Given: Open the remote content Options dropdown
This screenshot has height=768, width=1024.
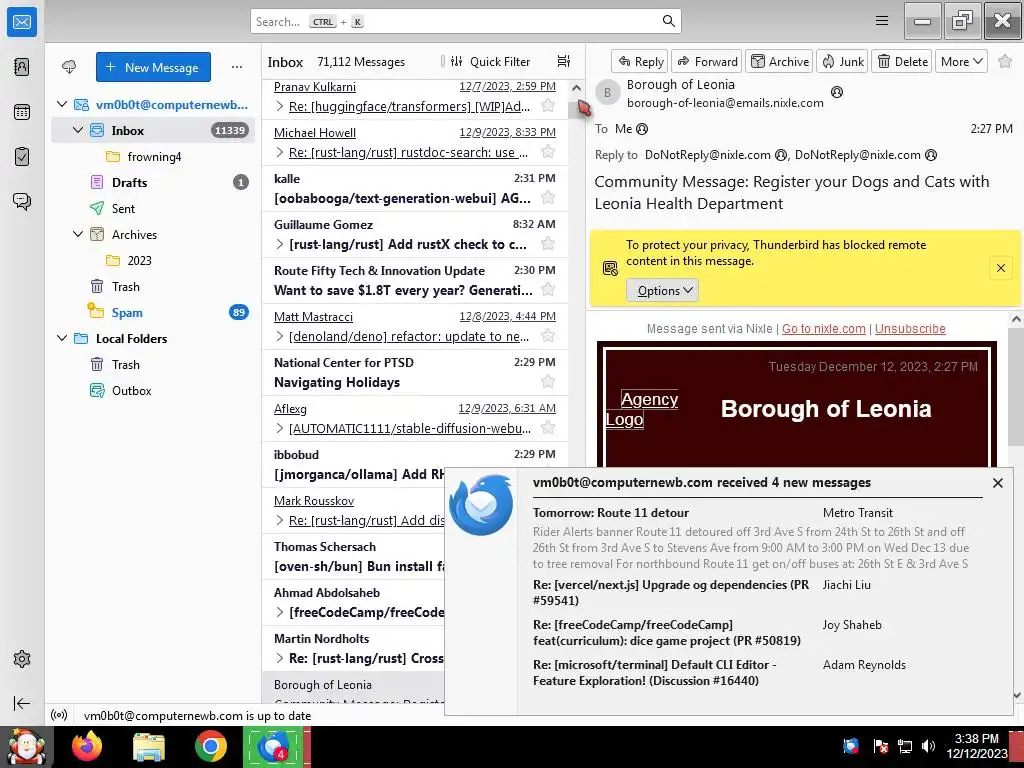Looking at the screenshot, I should point(662,291).
